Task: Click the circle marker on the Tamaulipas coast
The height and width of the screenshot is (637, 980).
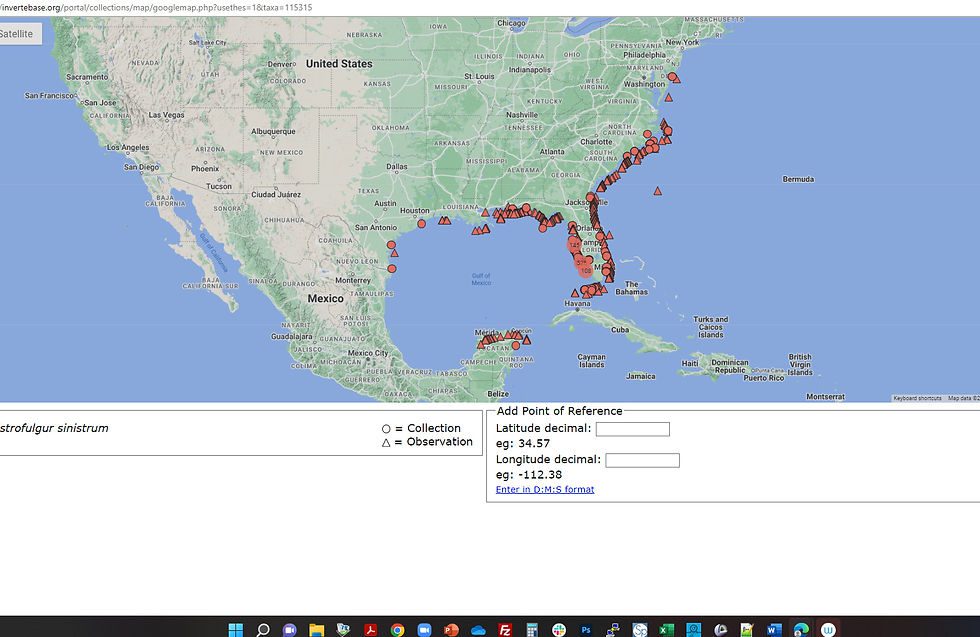Action: click(392, 269)
